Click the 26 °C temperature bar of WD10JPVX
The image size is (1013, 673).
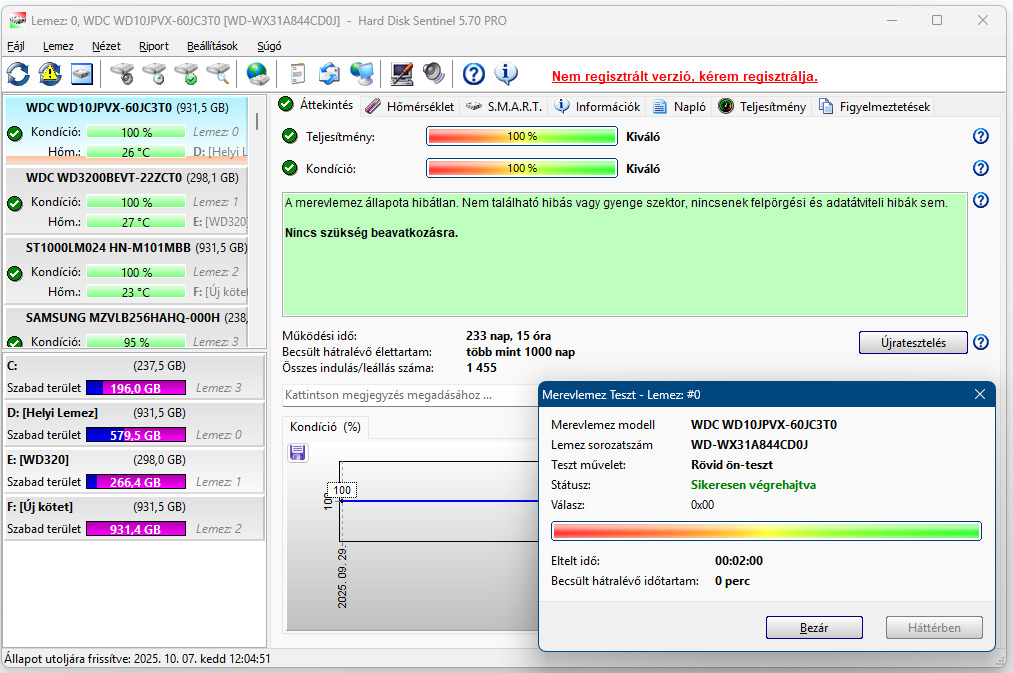pos(136,152)
